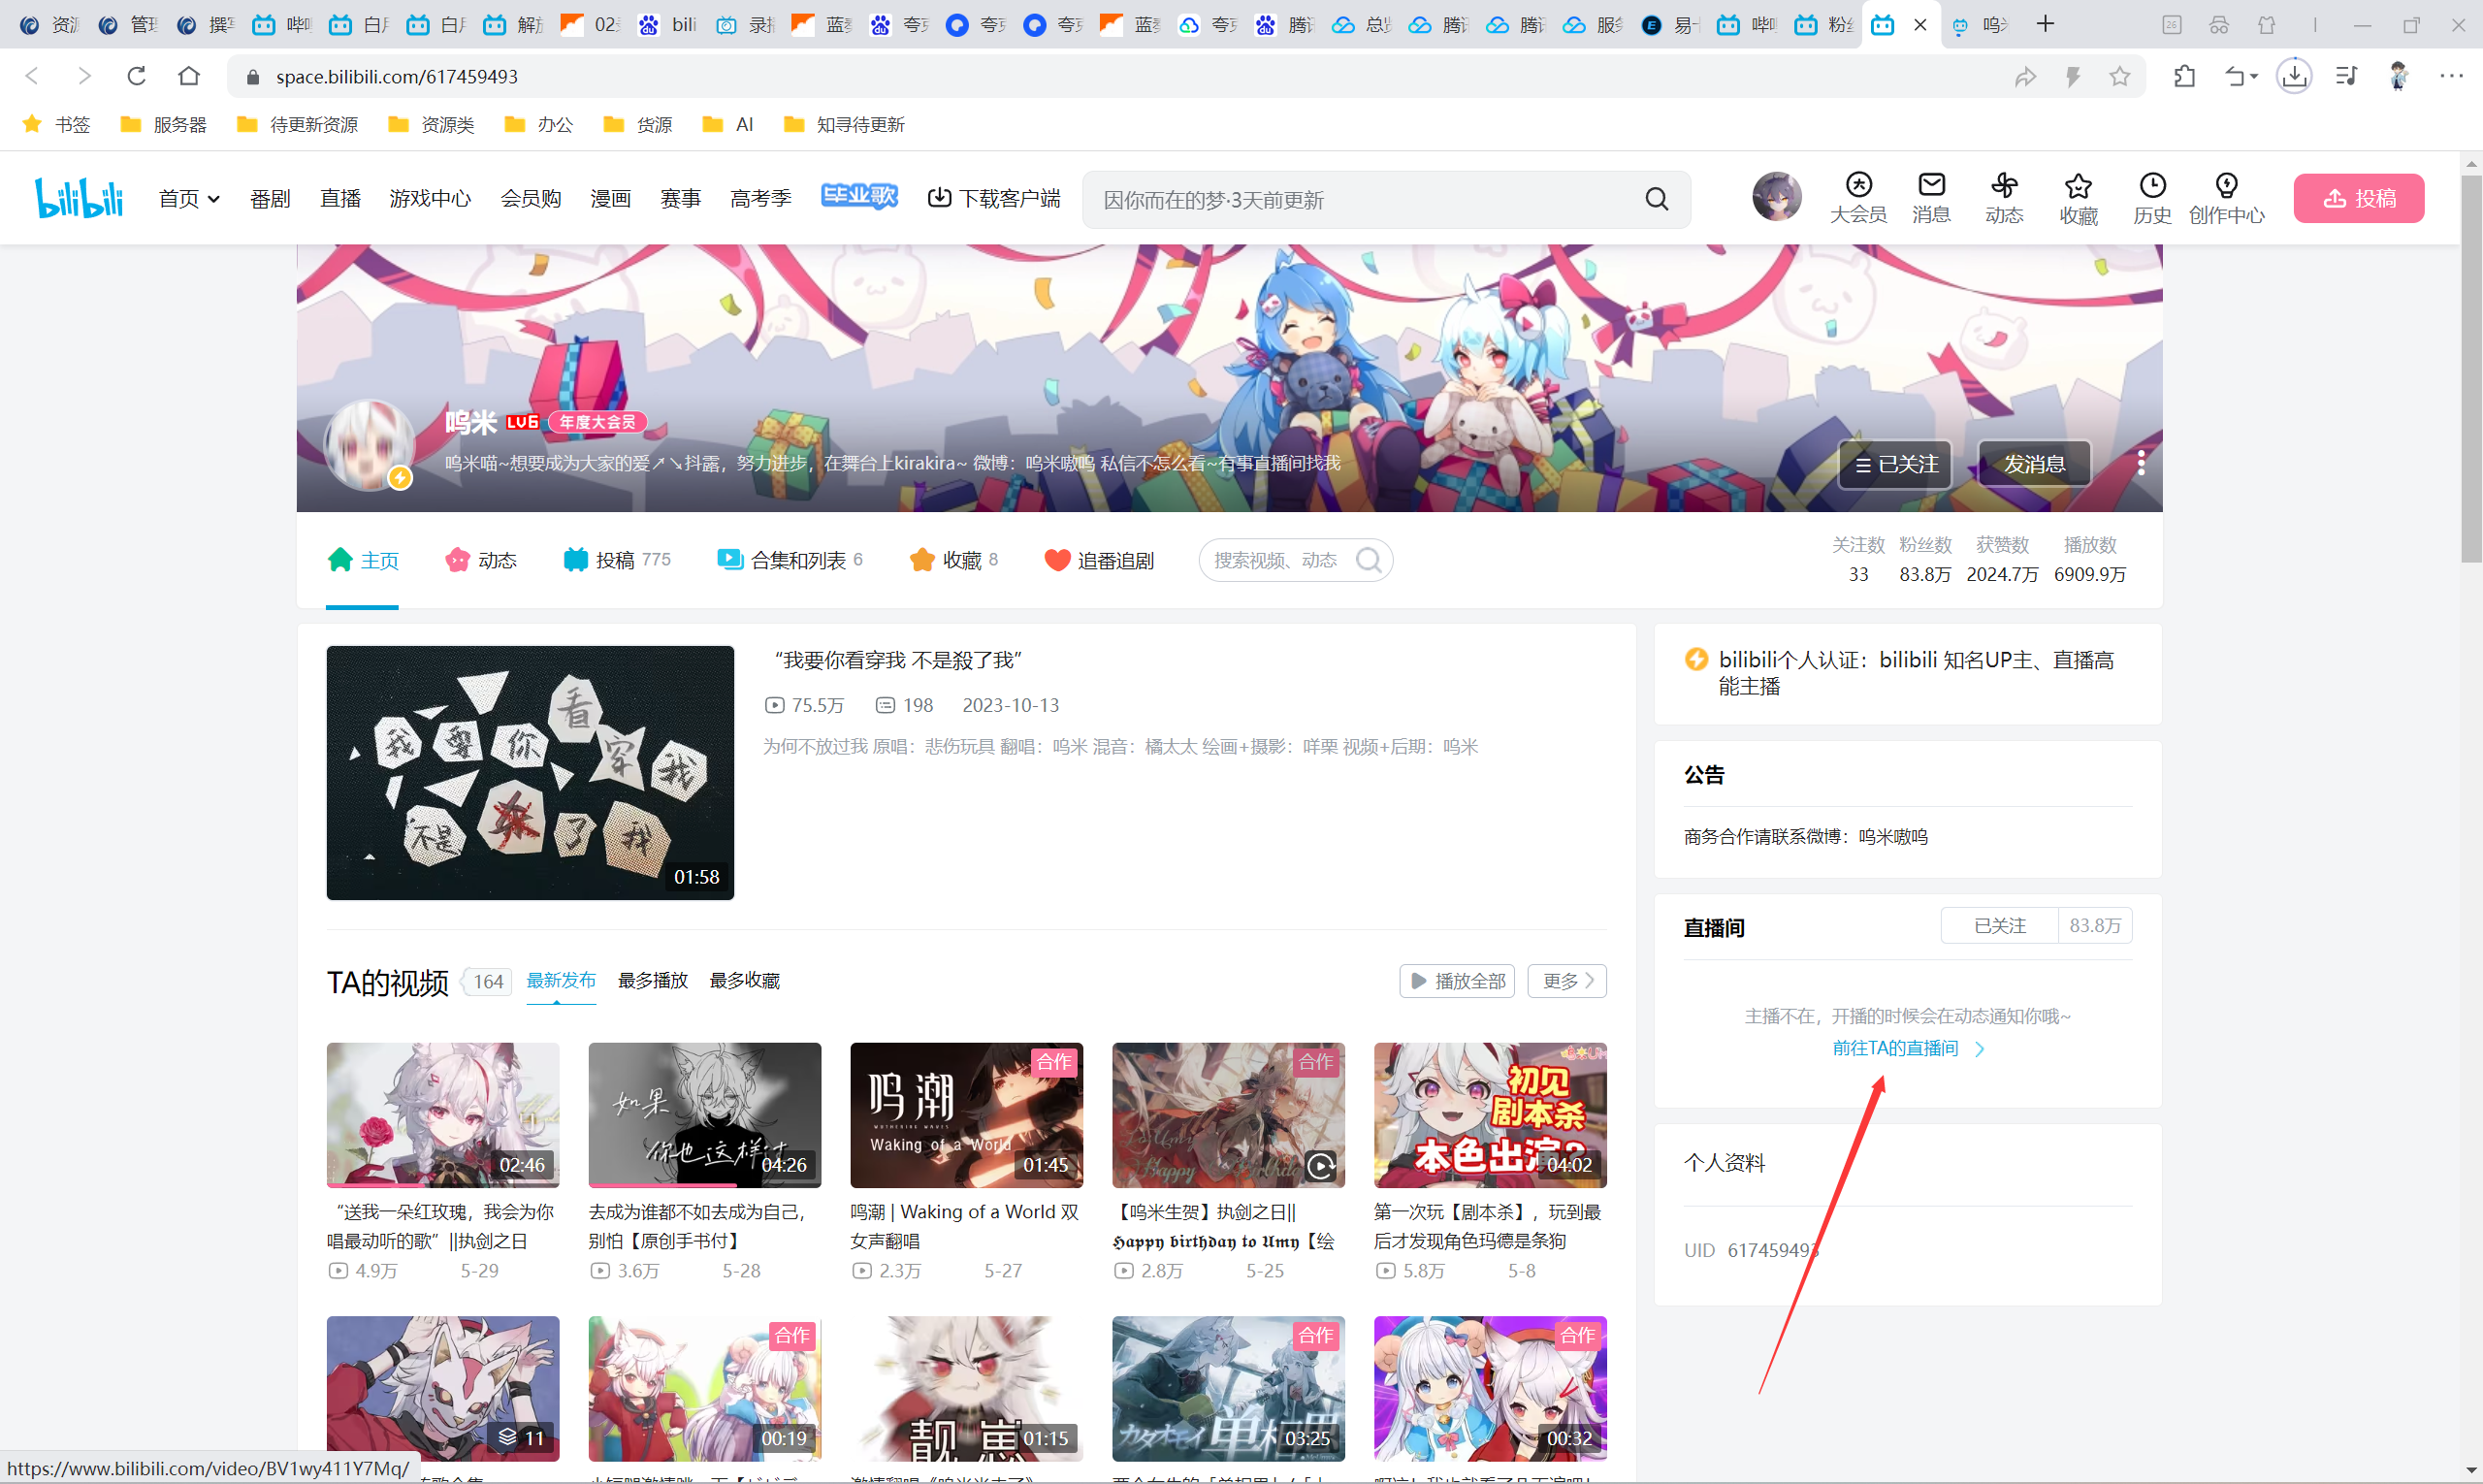The width and height of the screenshot is (2483, 1484).
Task: Expand 更多 videos list
Action: coord(1566,981)
